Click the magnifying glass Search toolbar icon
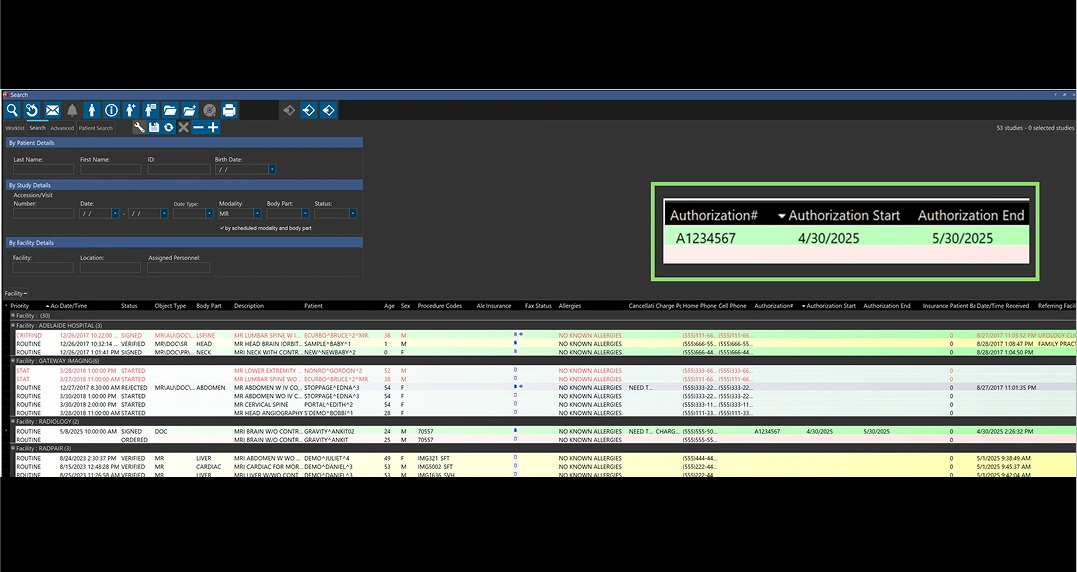 (12, 110)
